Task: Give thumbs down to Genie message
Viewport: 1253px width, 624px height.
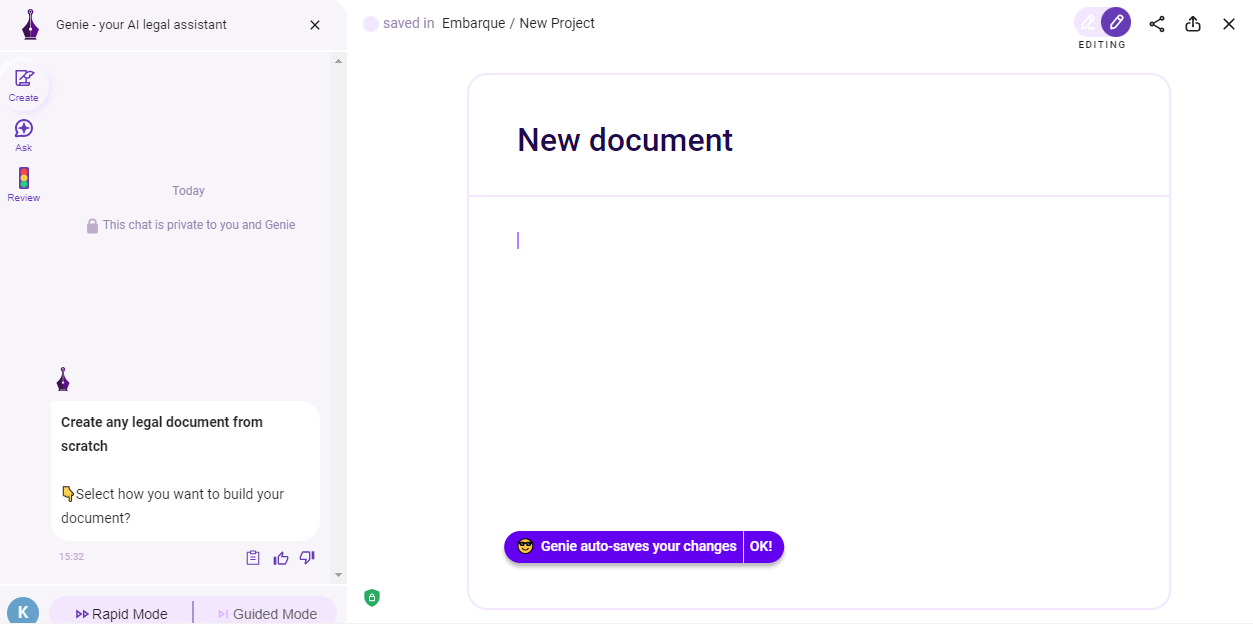Action: [307, 558]
